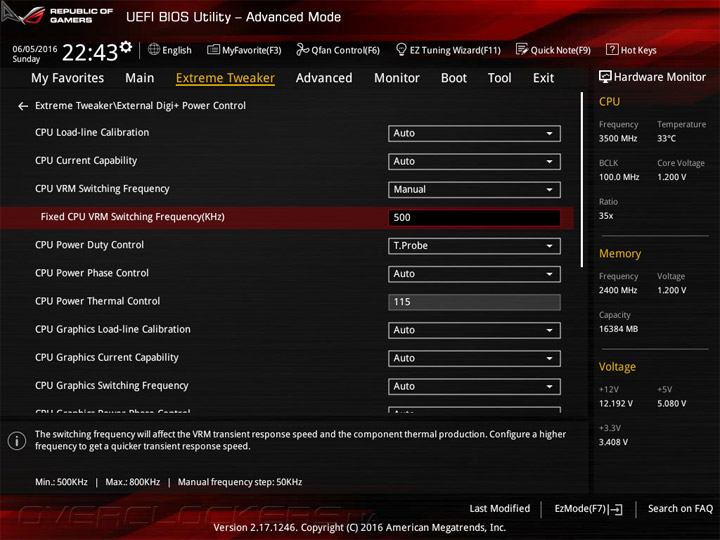Image resolution: width=720 pixels, height=540 pixels.
Task: Click the memory capacity 16384 MB value
Action: pyautogui.click(x=619, y=329)
